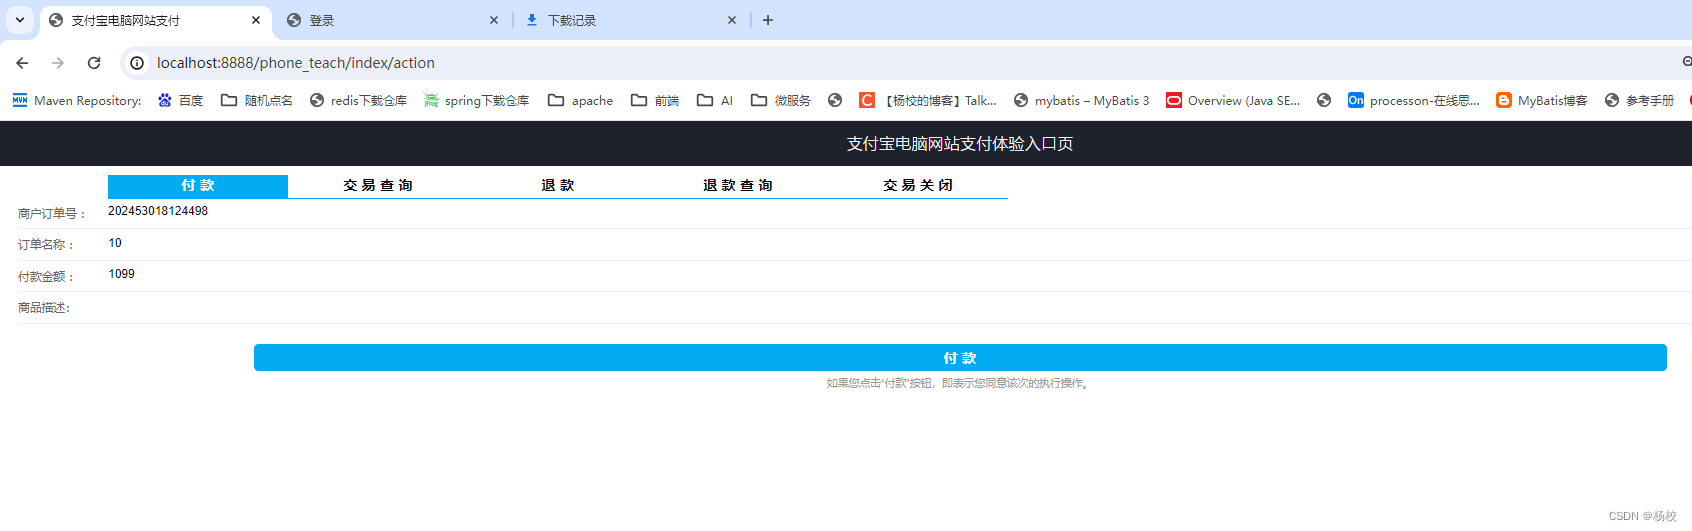1692x531 pixels.
Task: Open Overview (Java SE bookmark
Action: click(x=1233, y=100)
